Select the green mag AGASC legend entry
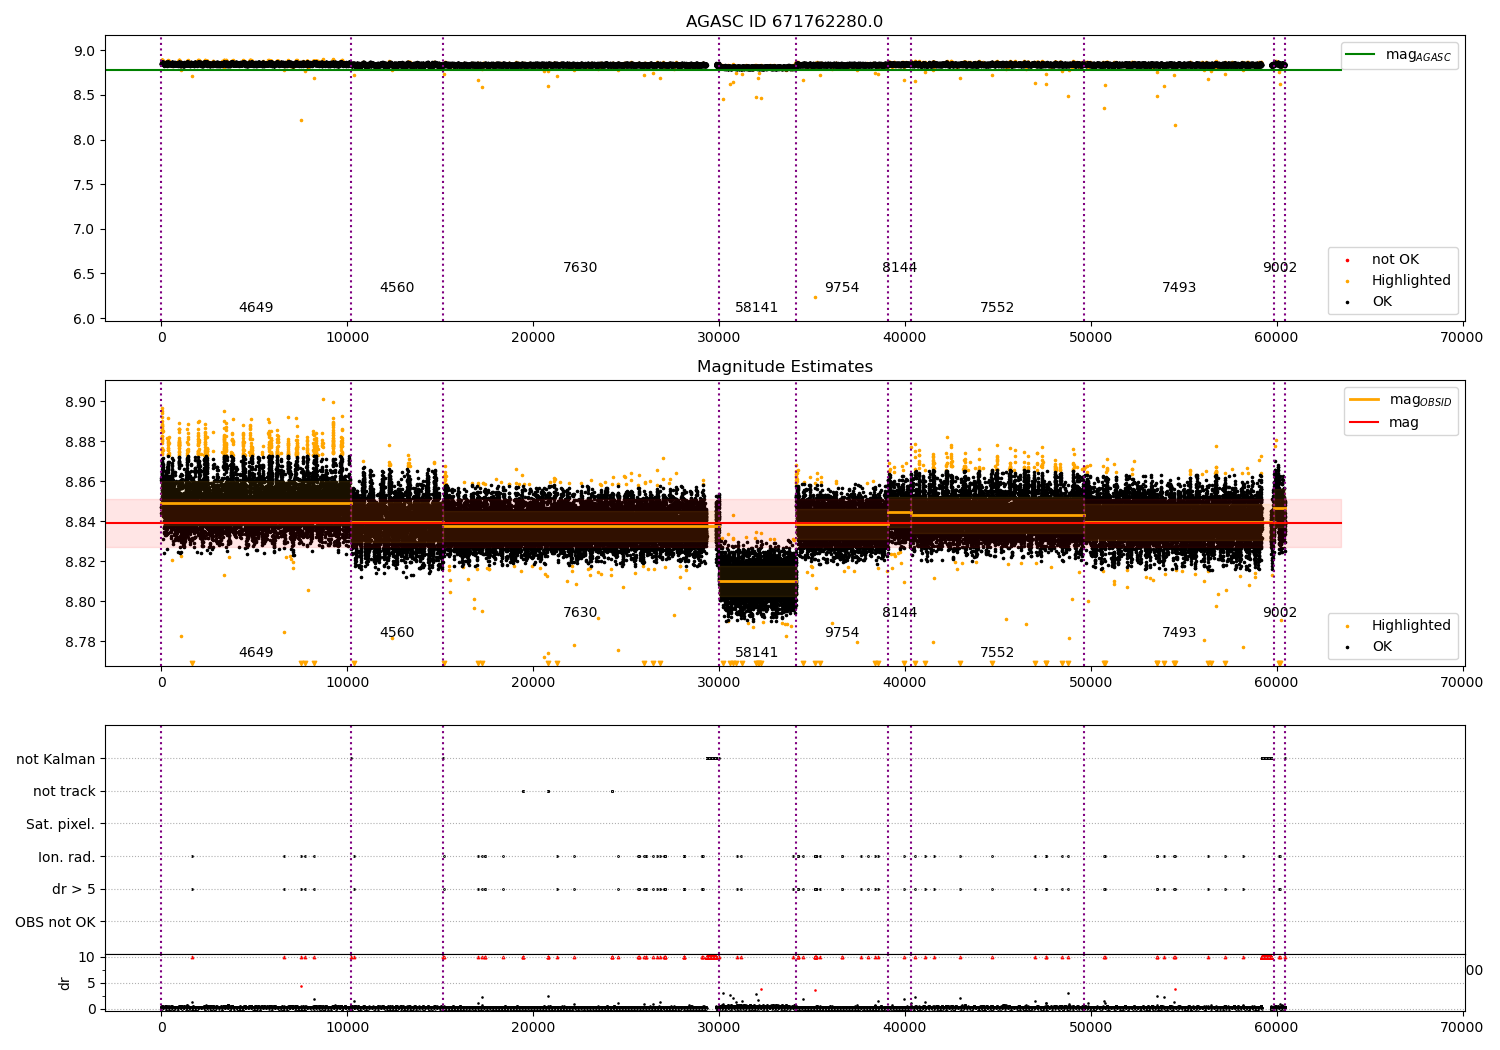Image resolution: width=1500 pixels, height=1050 pixels. coord(1399,55)
